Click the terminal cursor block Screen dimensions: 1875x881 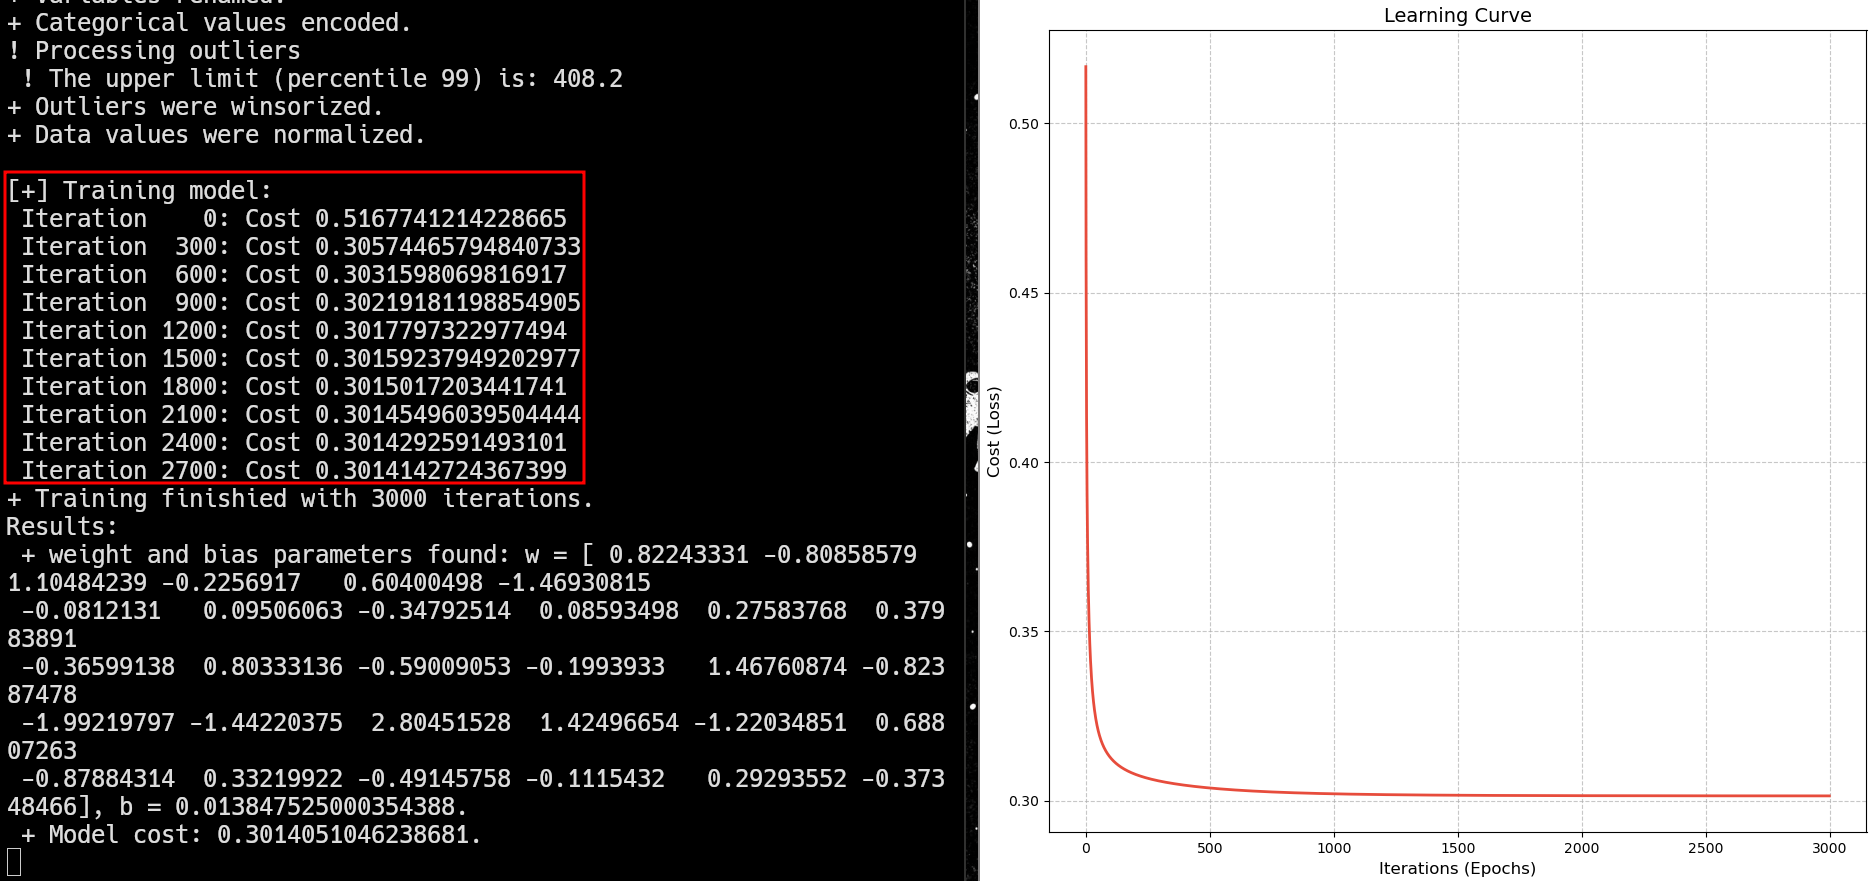pos(14,862)
